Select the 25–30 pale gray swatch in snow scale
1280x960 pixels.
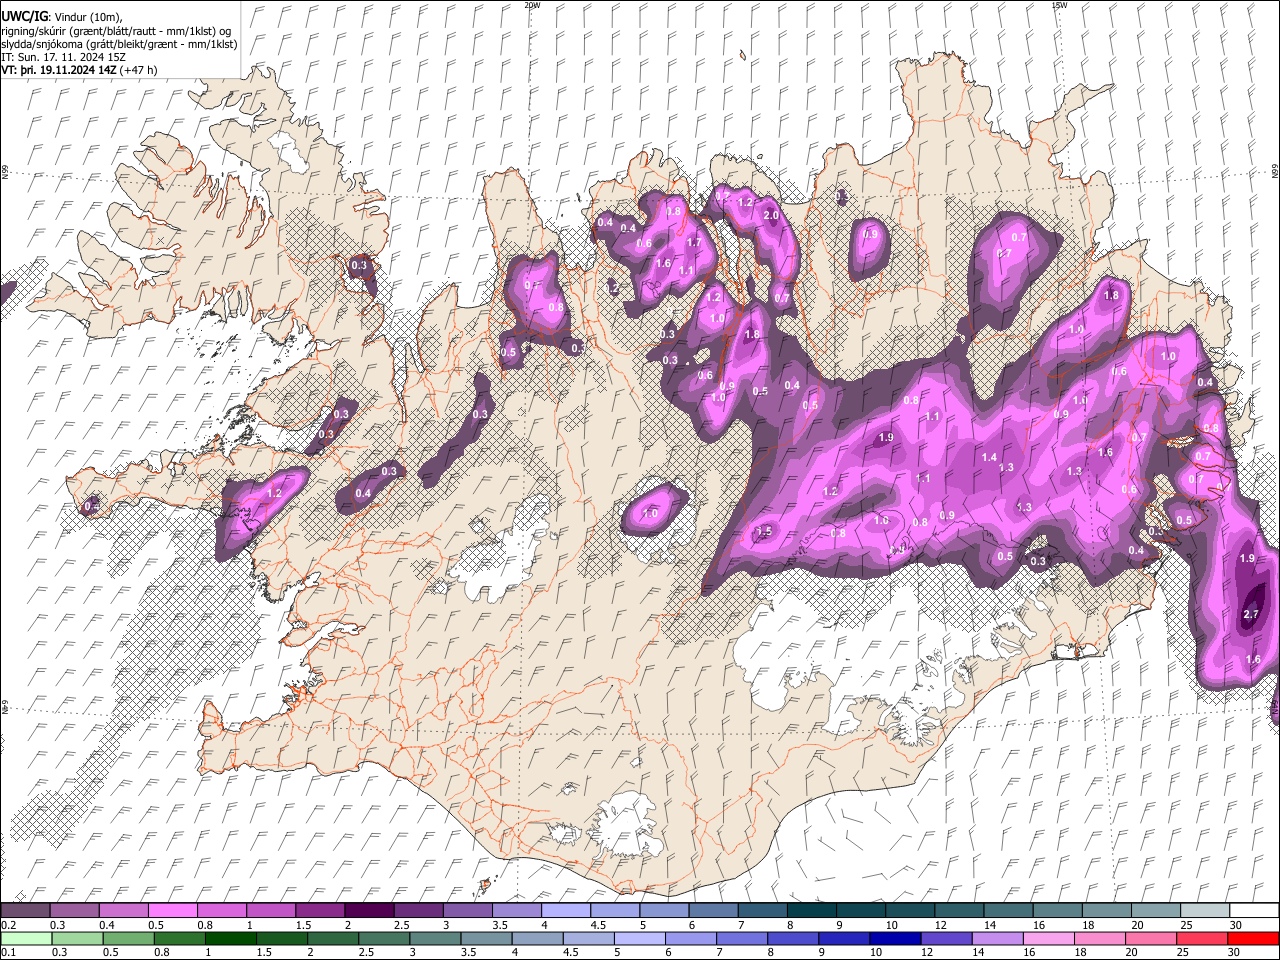[x=1205, y=911]
